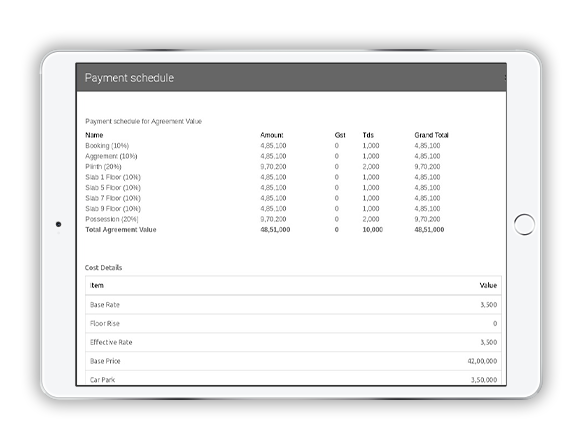This screenshot has width=587, height=437.
Task: Select the Slab 5 Floor (10%) row
Action: click(x=266, y=188)
